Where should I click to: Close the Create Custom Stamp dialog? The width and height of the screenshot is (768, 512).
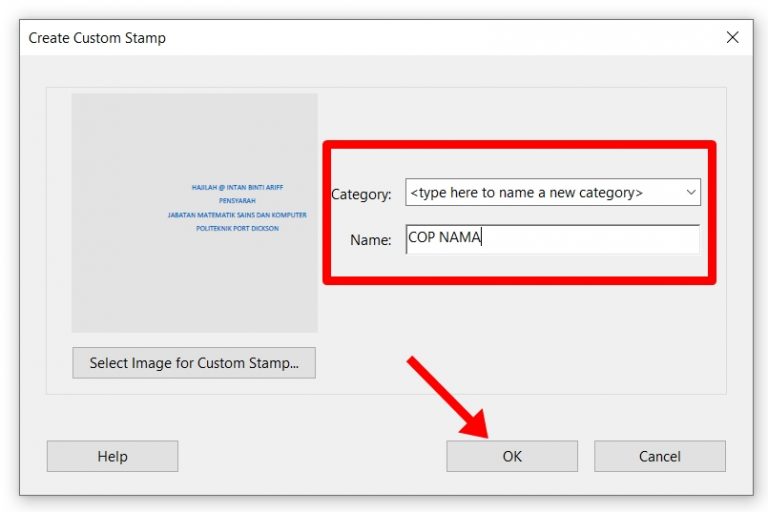pyautogui.click(x=732, y=38)
